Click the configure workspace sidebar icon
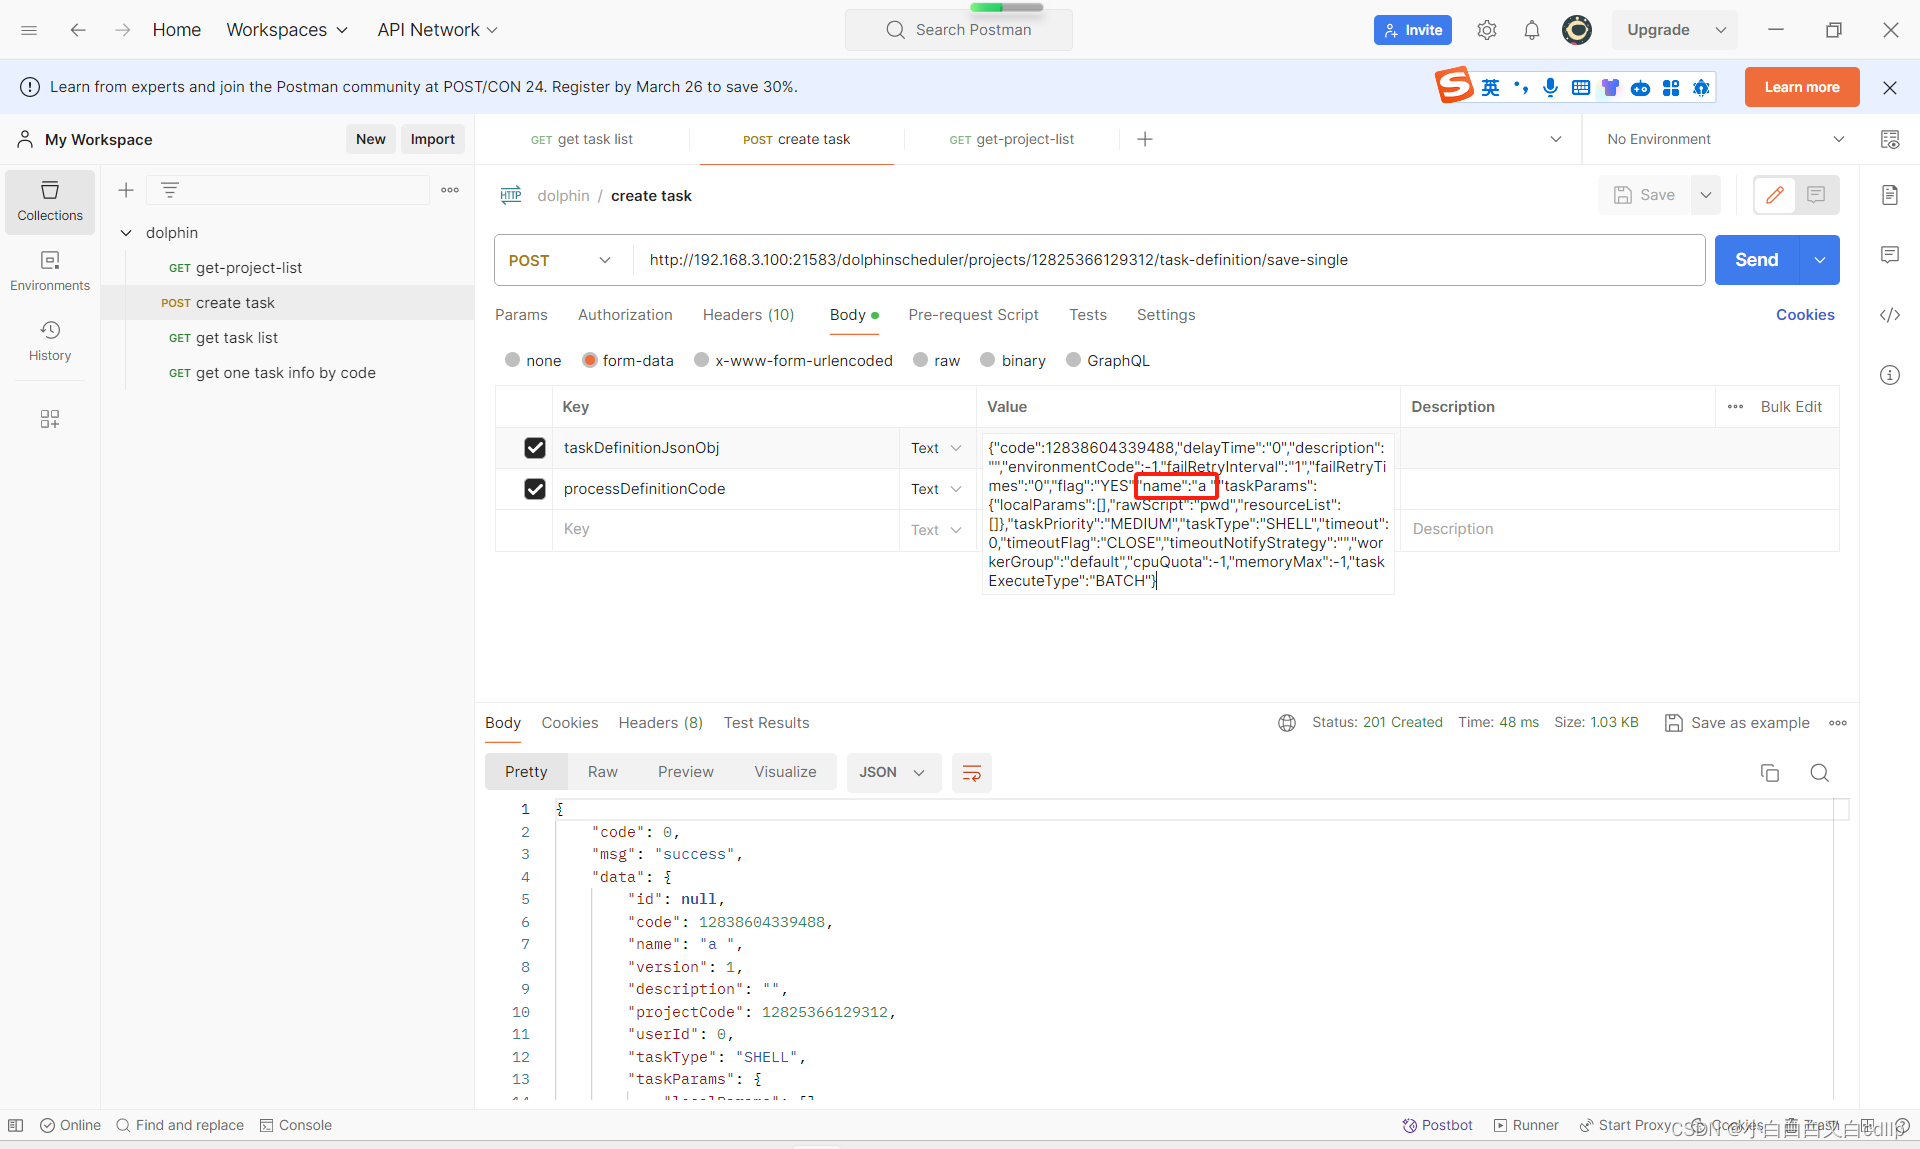Image resolution: width=1920 pixels, height=1149 pixels. 50,419
